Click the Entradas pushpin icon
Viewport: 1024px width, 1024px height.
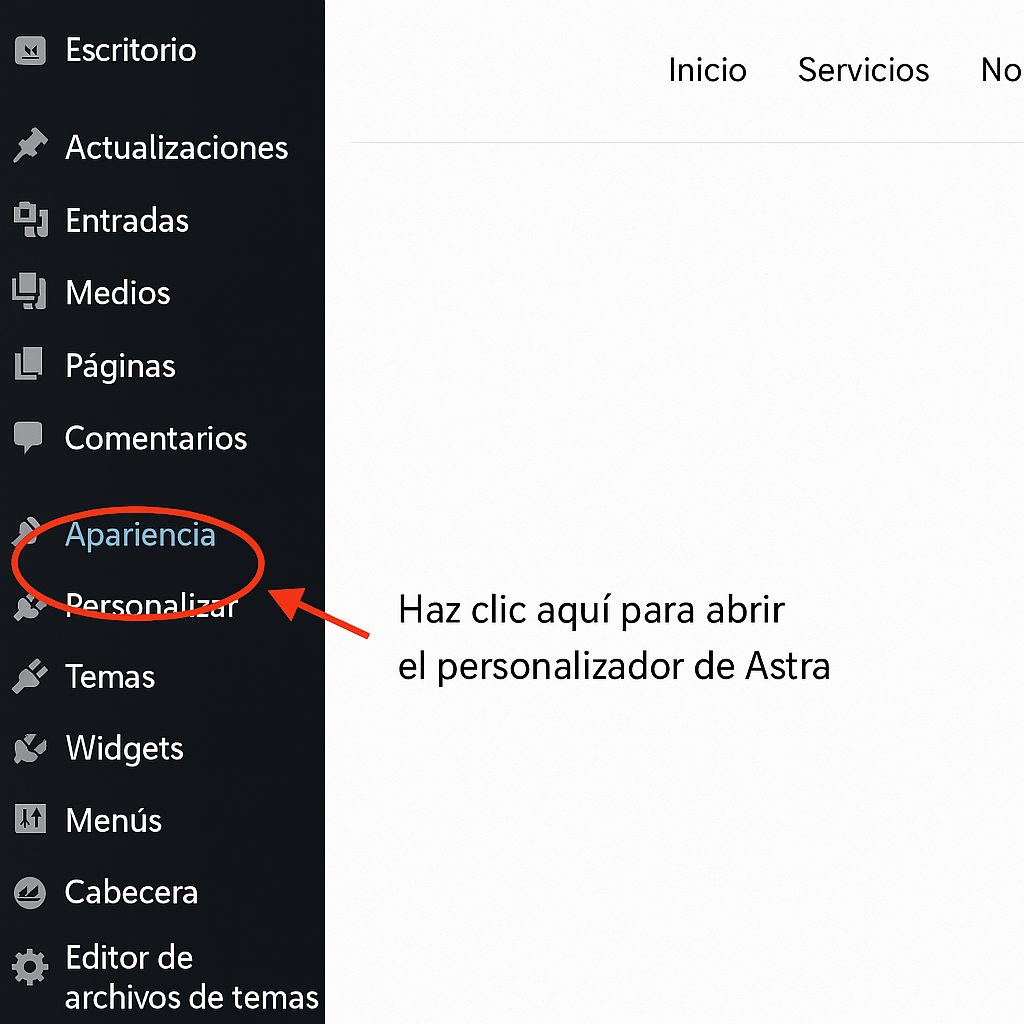click(x=30, y=220)
